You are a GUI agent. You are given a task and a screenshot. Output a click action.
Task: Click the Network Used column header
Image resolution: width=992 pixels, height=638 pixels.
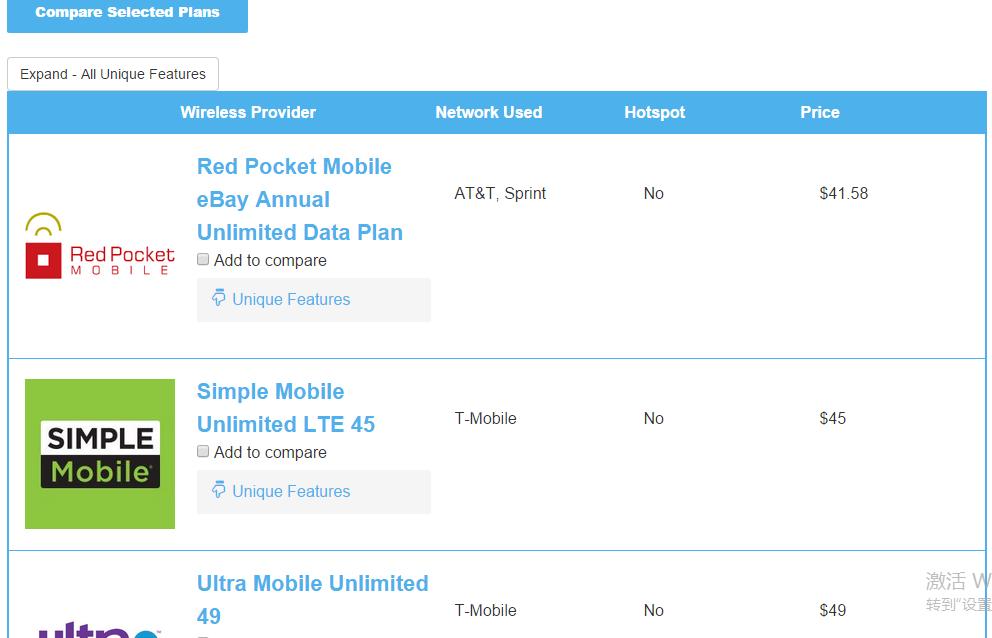click(x=488, y=112)
